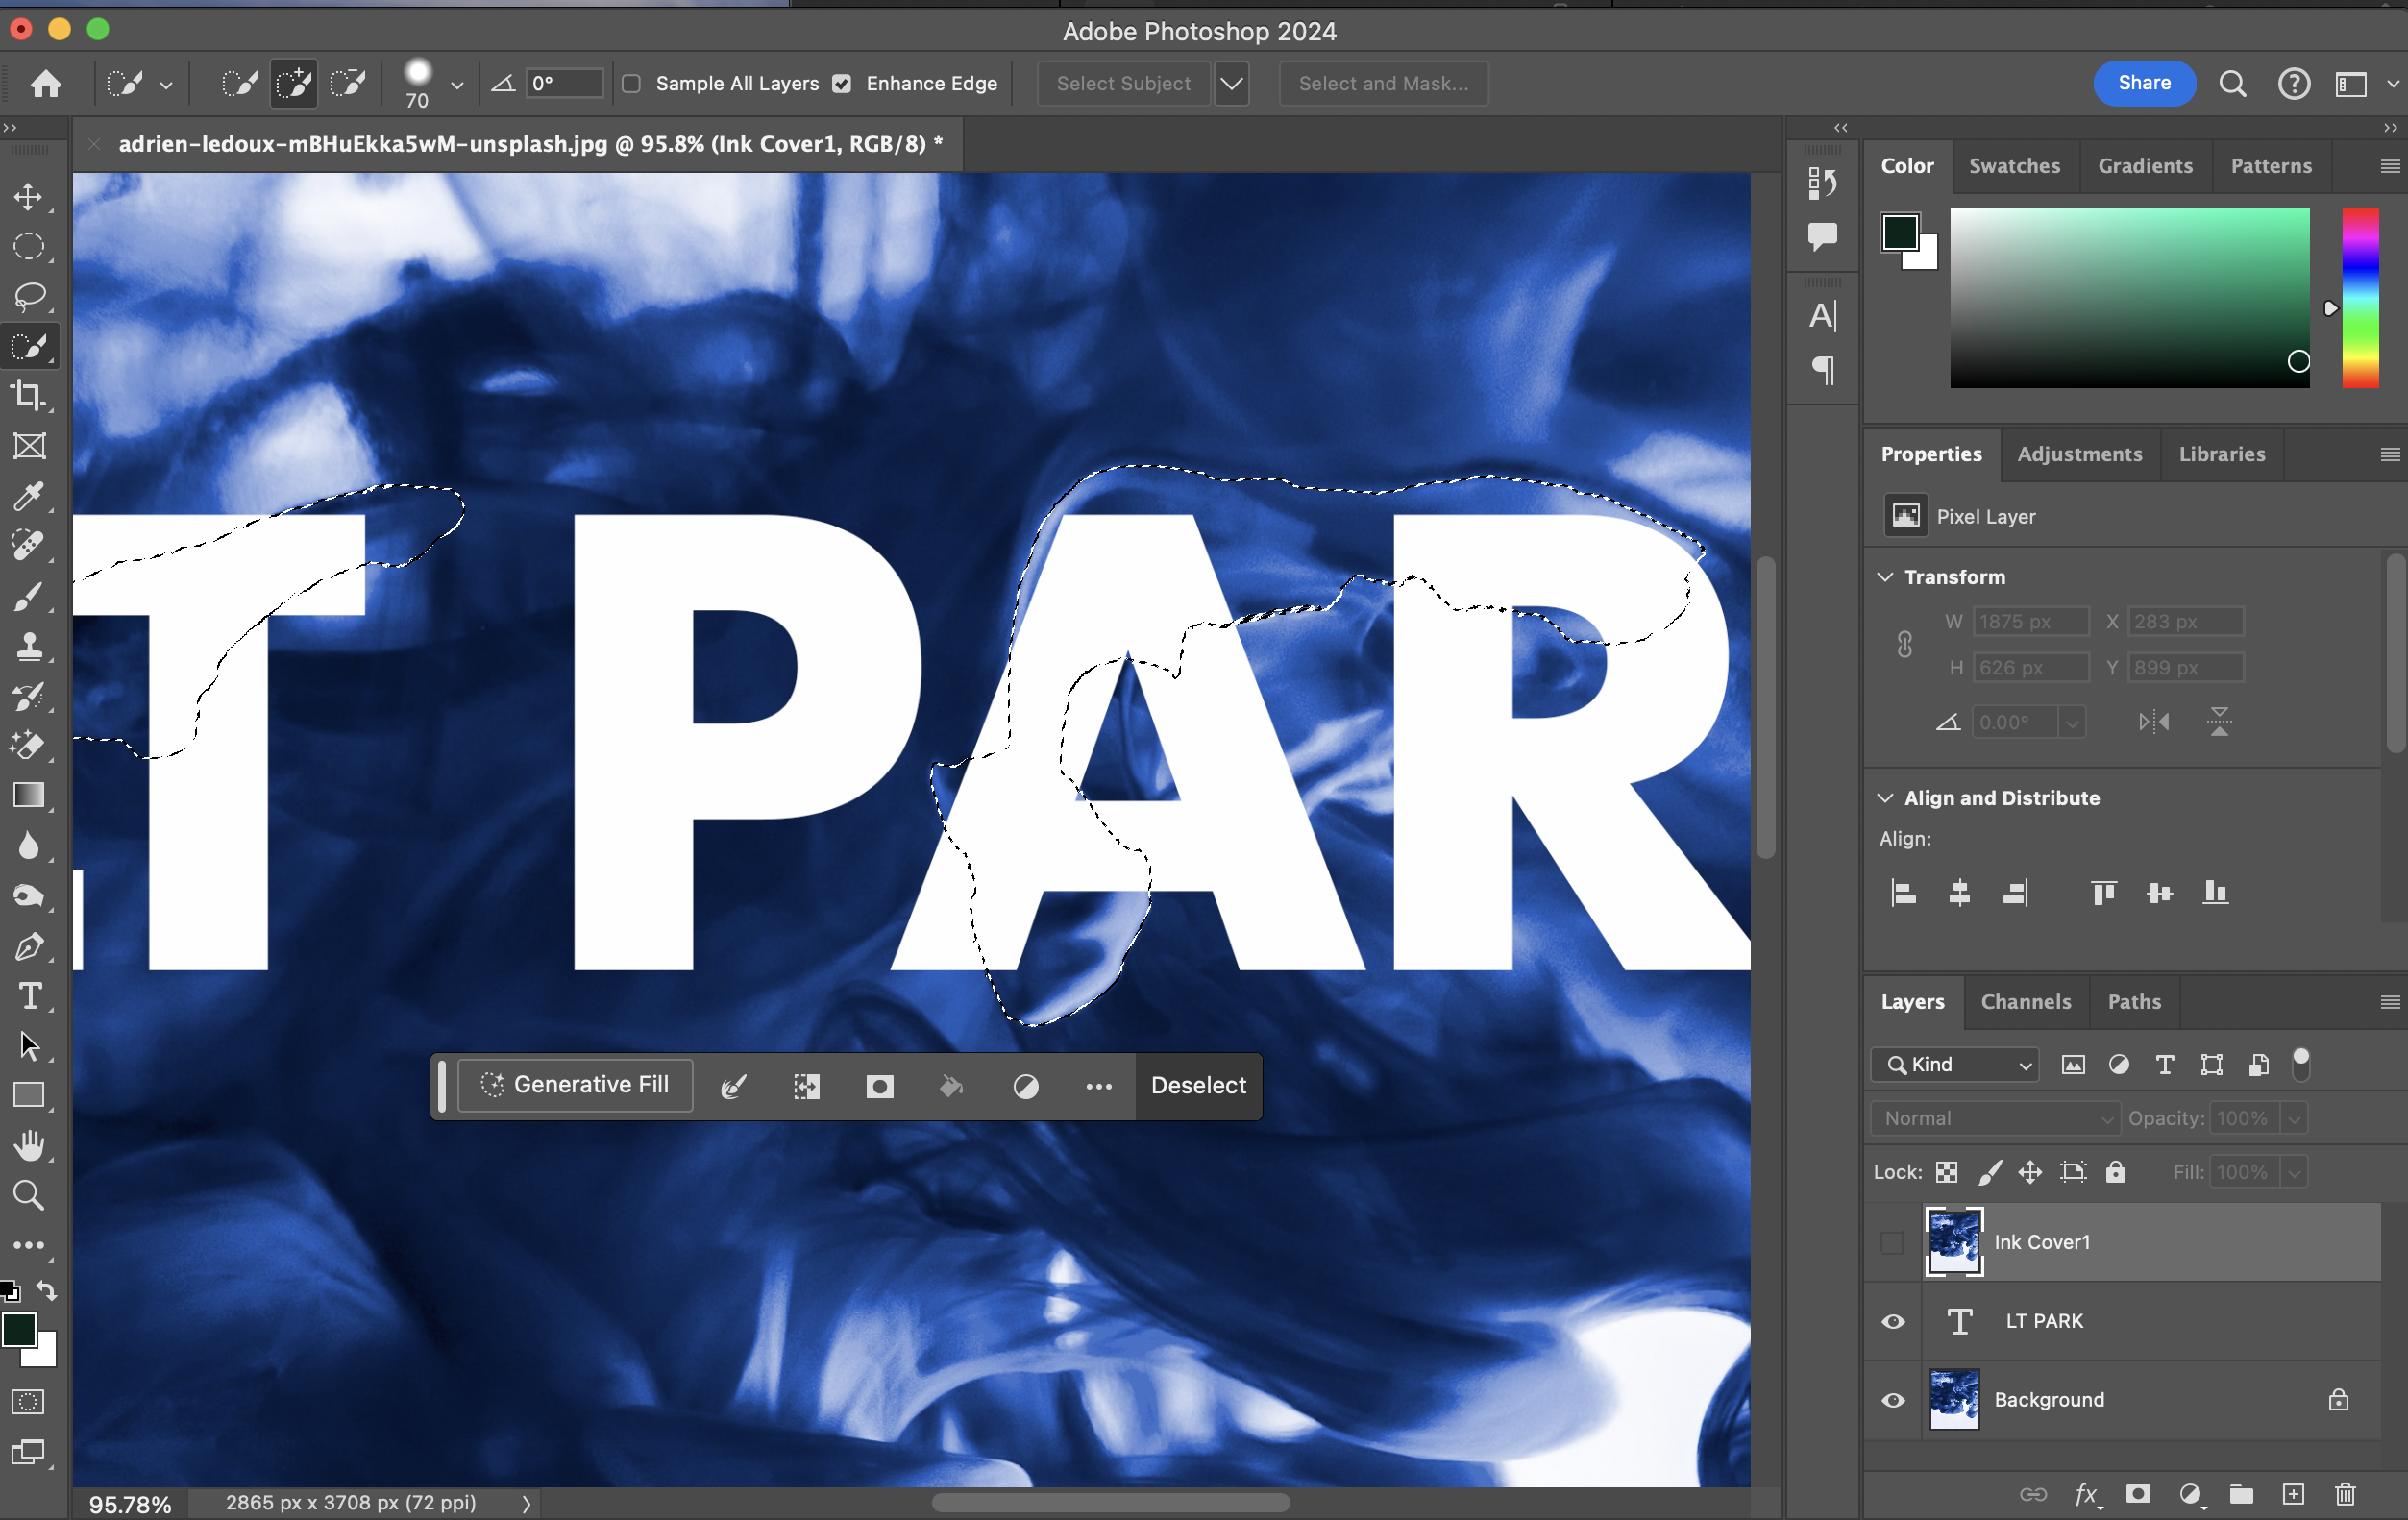2408x1520 pixels.
Task: Hide the LT PARK text layer
Action: coord(1893,1321)
